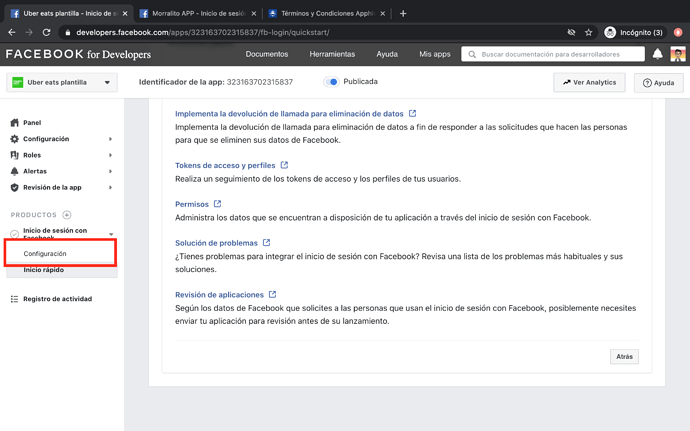Screen dimensions: 690x431
Task: Open the Documentos menu
Action: [x=267, y=54]
